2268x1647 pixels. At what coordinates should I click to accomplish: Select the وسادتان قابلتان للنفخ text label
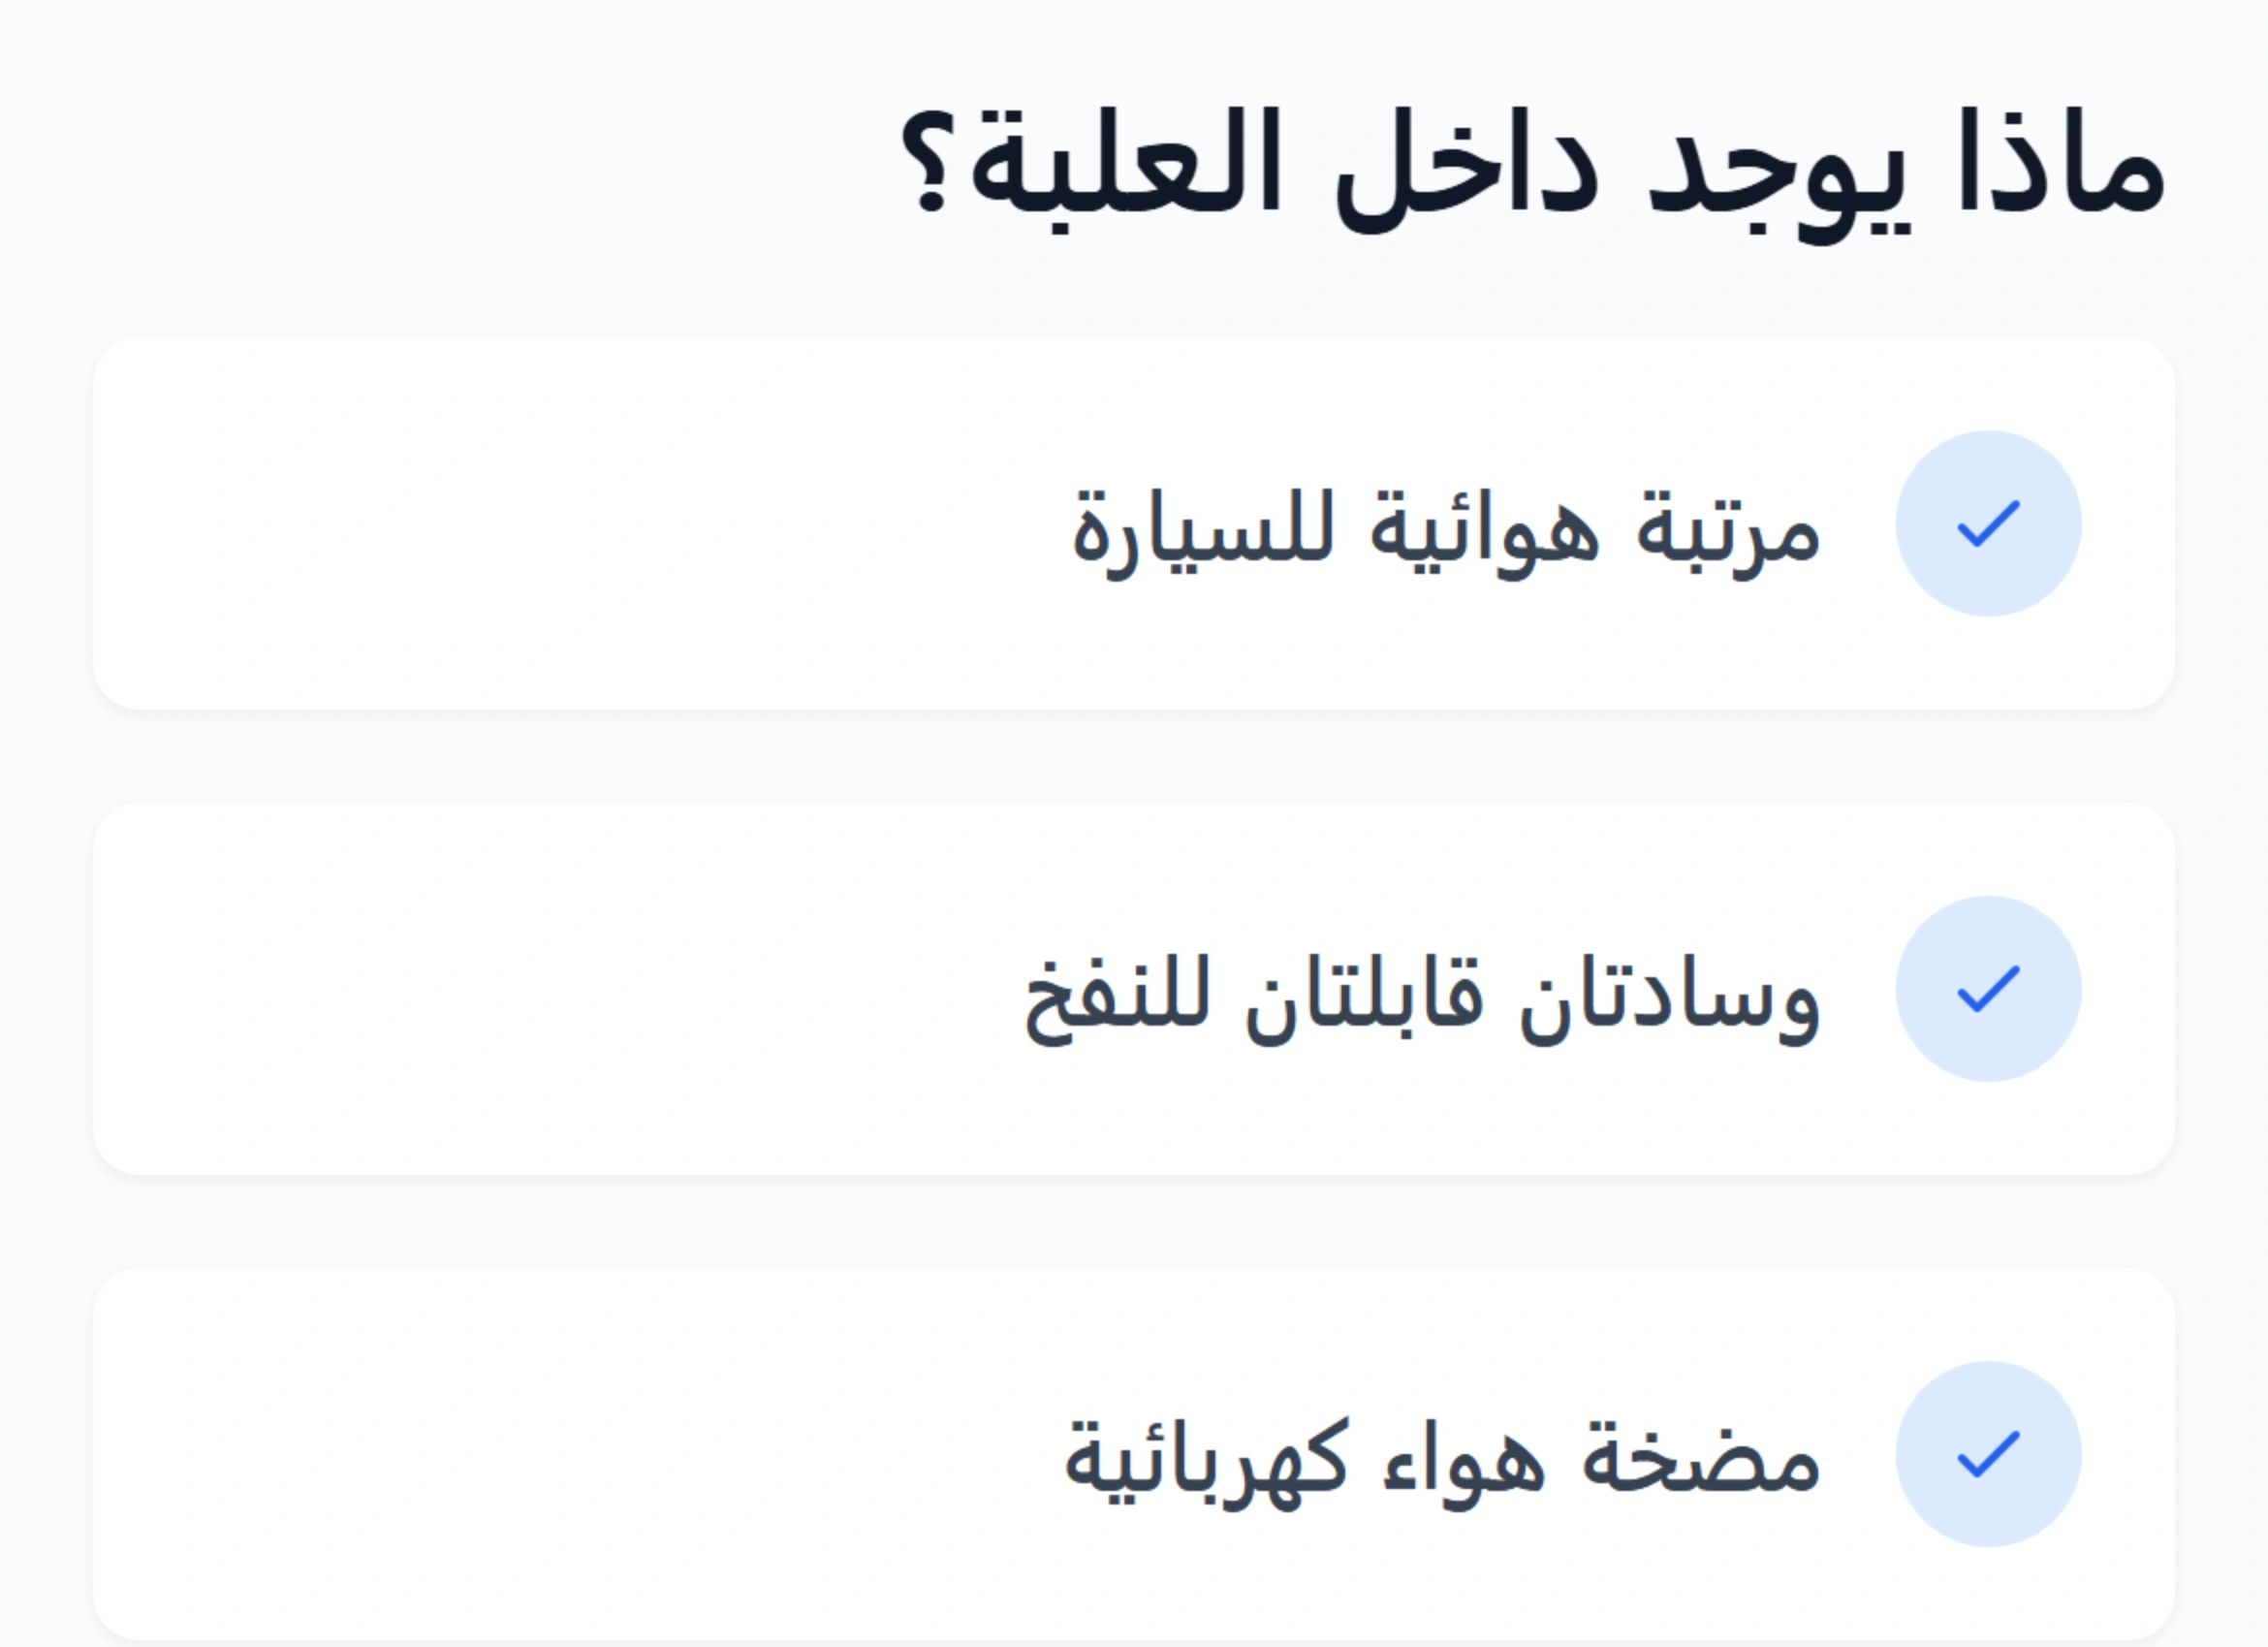point(1421,995)
